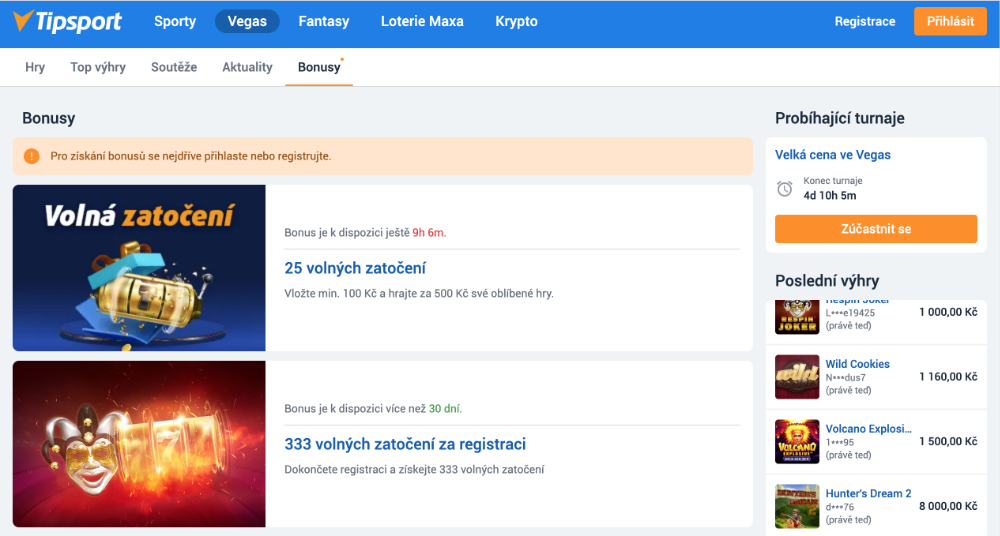Screen dimensions: 1000x536
Task: Click the 1 000,00 Kč win amount
Action: coord(948,312)
